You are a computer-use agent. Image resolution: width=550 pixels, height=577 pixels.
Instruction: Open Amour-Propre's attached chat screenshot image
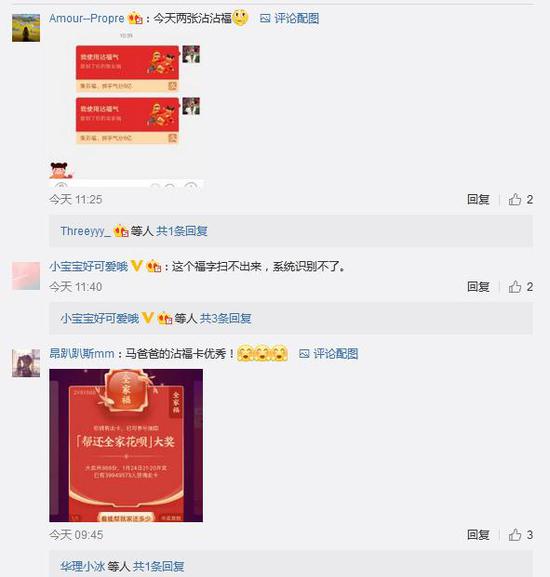click(x=126, y=110)
